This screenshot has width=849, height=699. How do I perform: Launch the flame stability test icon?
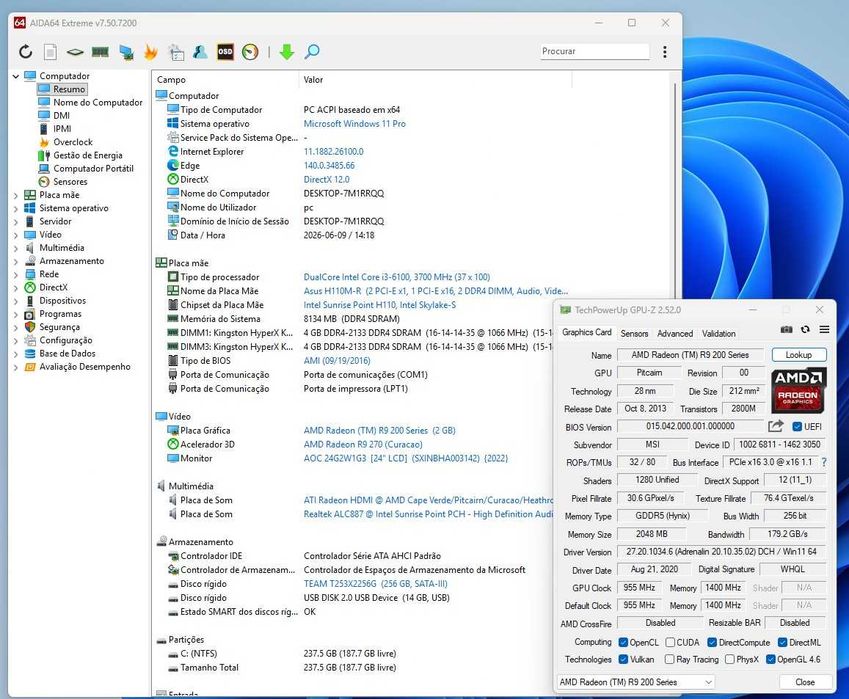[151, 52]
